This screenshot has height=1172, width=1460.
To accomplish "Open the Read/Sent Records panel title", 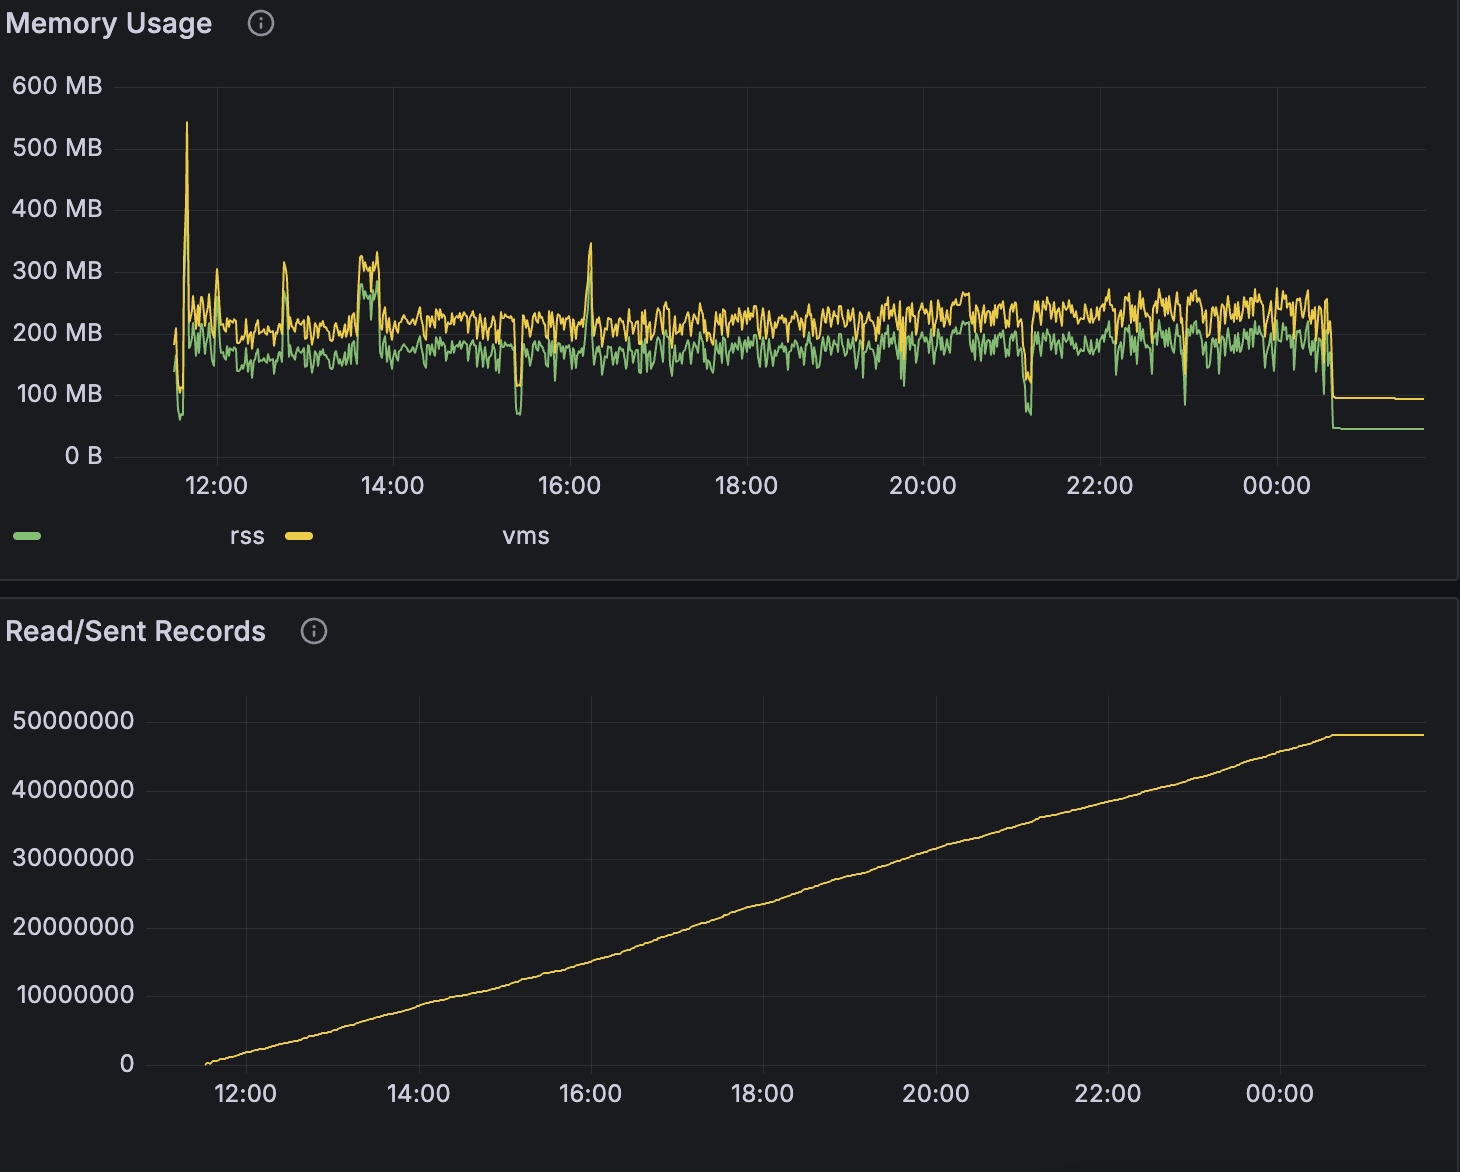I will [136, 631].
